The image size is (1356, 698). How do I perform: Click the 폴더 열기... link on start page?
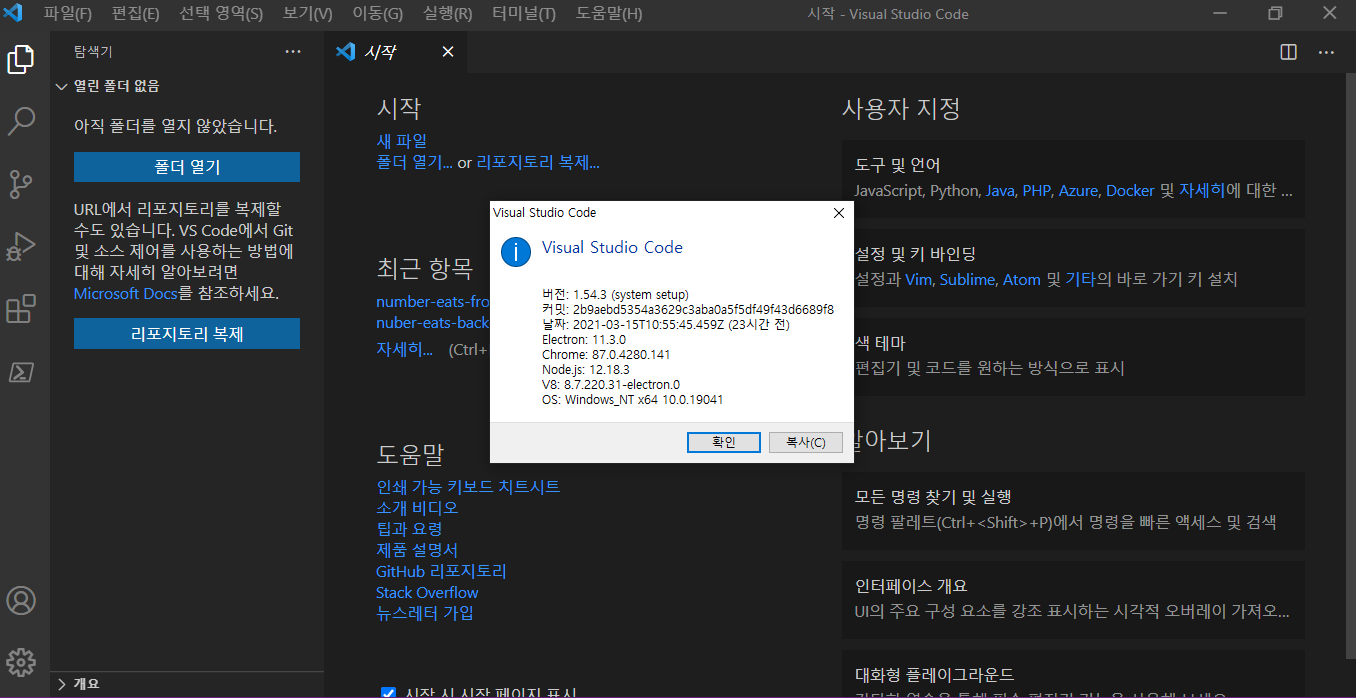point(414,162)
